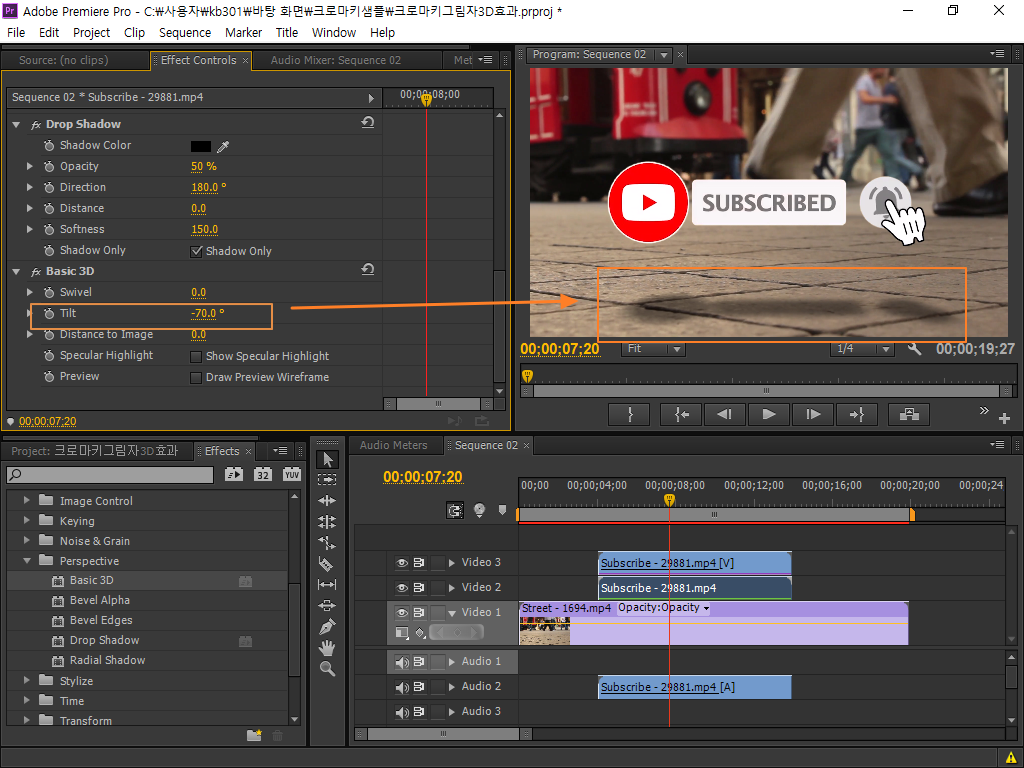Select the Pen tool
Image resolution: width=1024 pixels, height=768 pixels.
327,627
